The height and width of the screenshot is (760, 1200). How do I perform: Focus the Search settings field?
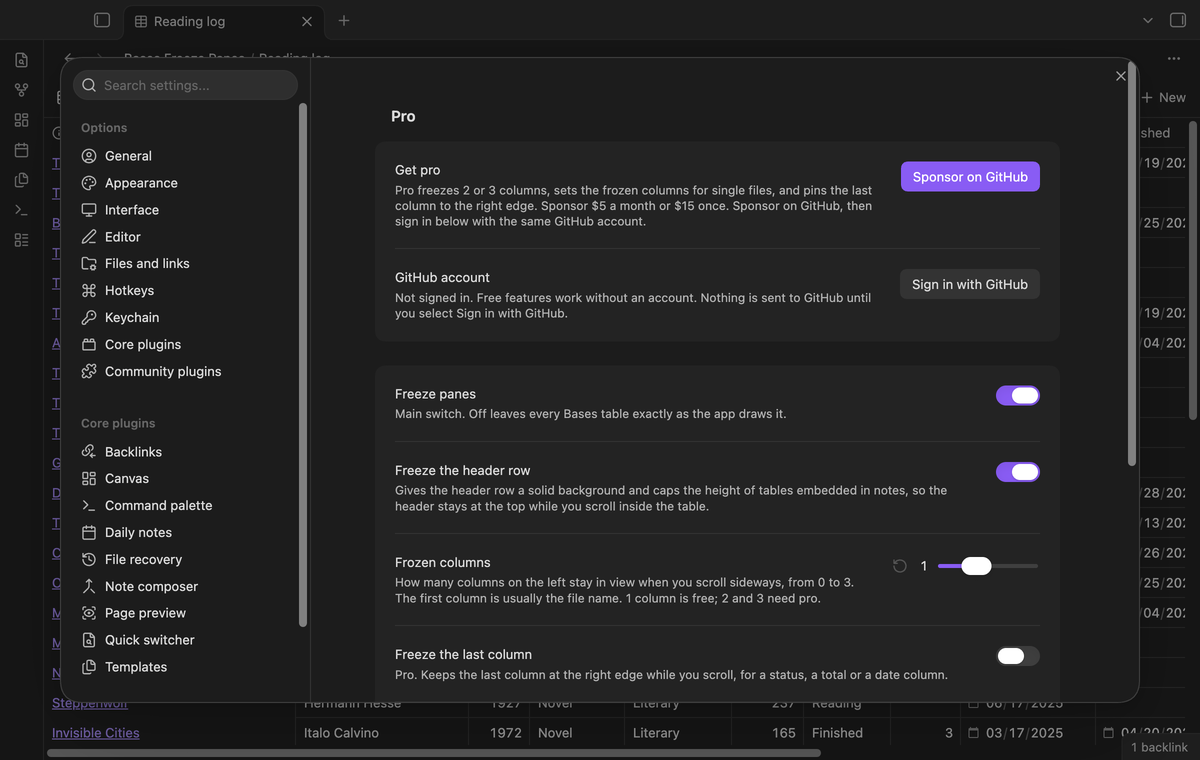(x=186, y=85)
